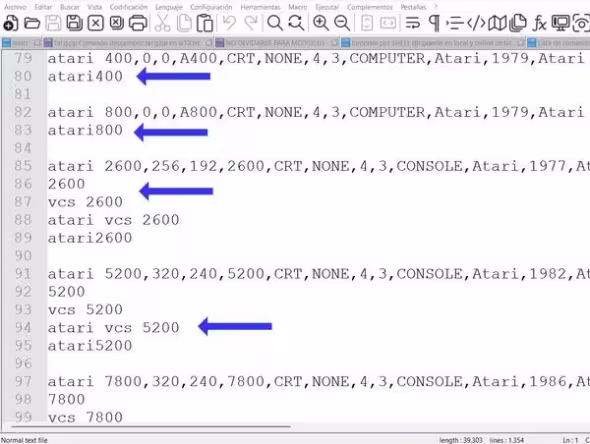Click the horizontal scrollbar thumb

[x=151, y=426]
